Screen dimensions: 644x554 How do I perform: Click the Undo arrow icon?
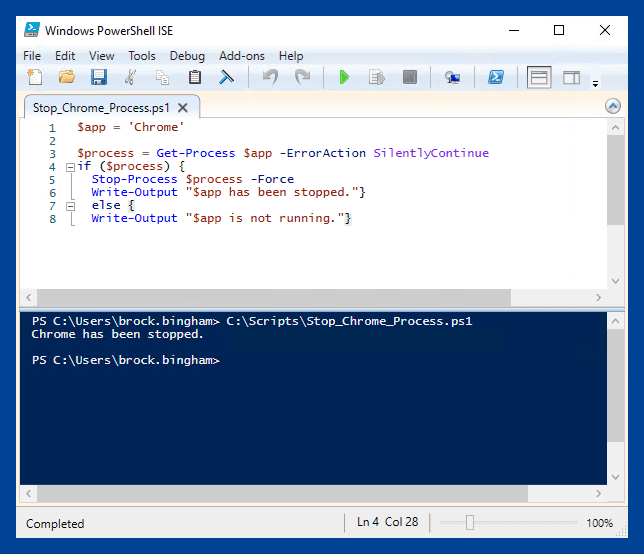pyautogui.click(x=270, y=77)
